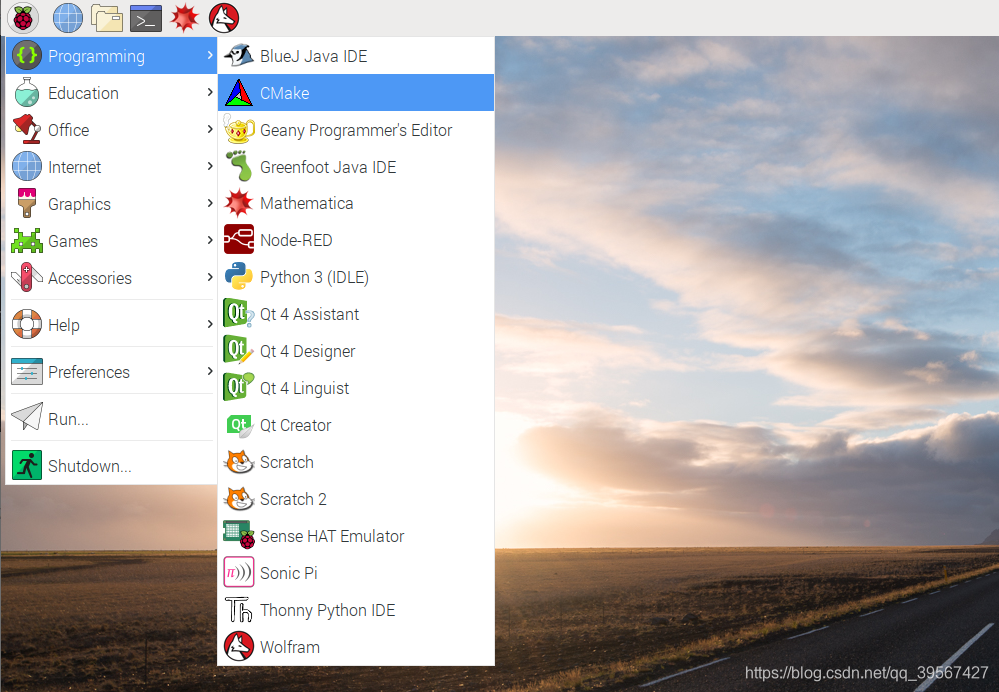
Task: Click the Mathematica red spiky icon in submenu
Action: pos(239,203)
